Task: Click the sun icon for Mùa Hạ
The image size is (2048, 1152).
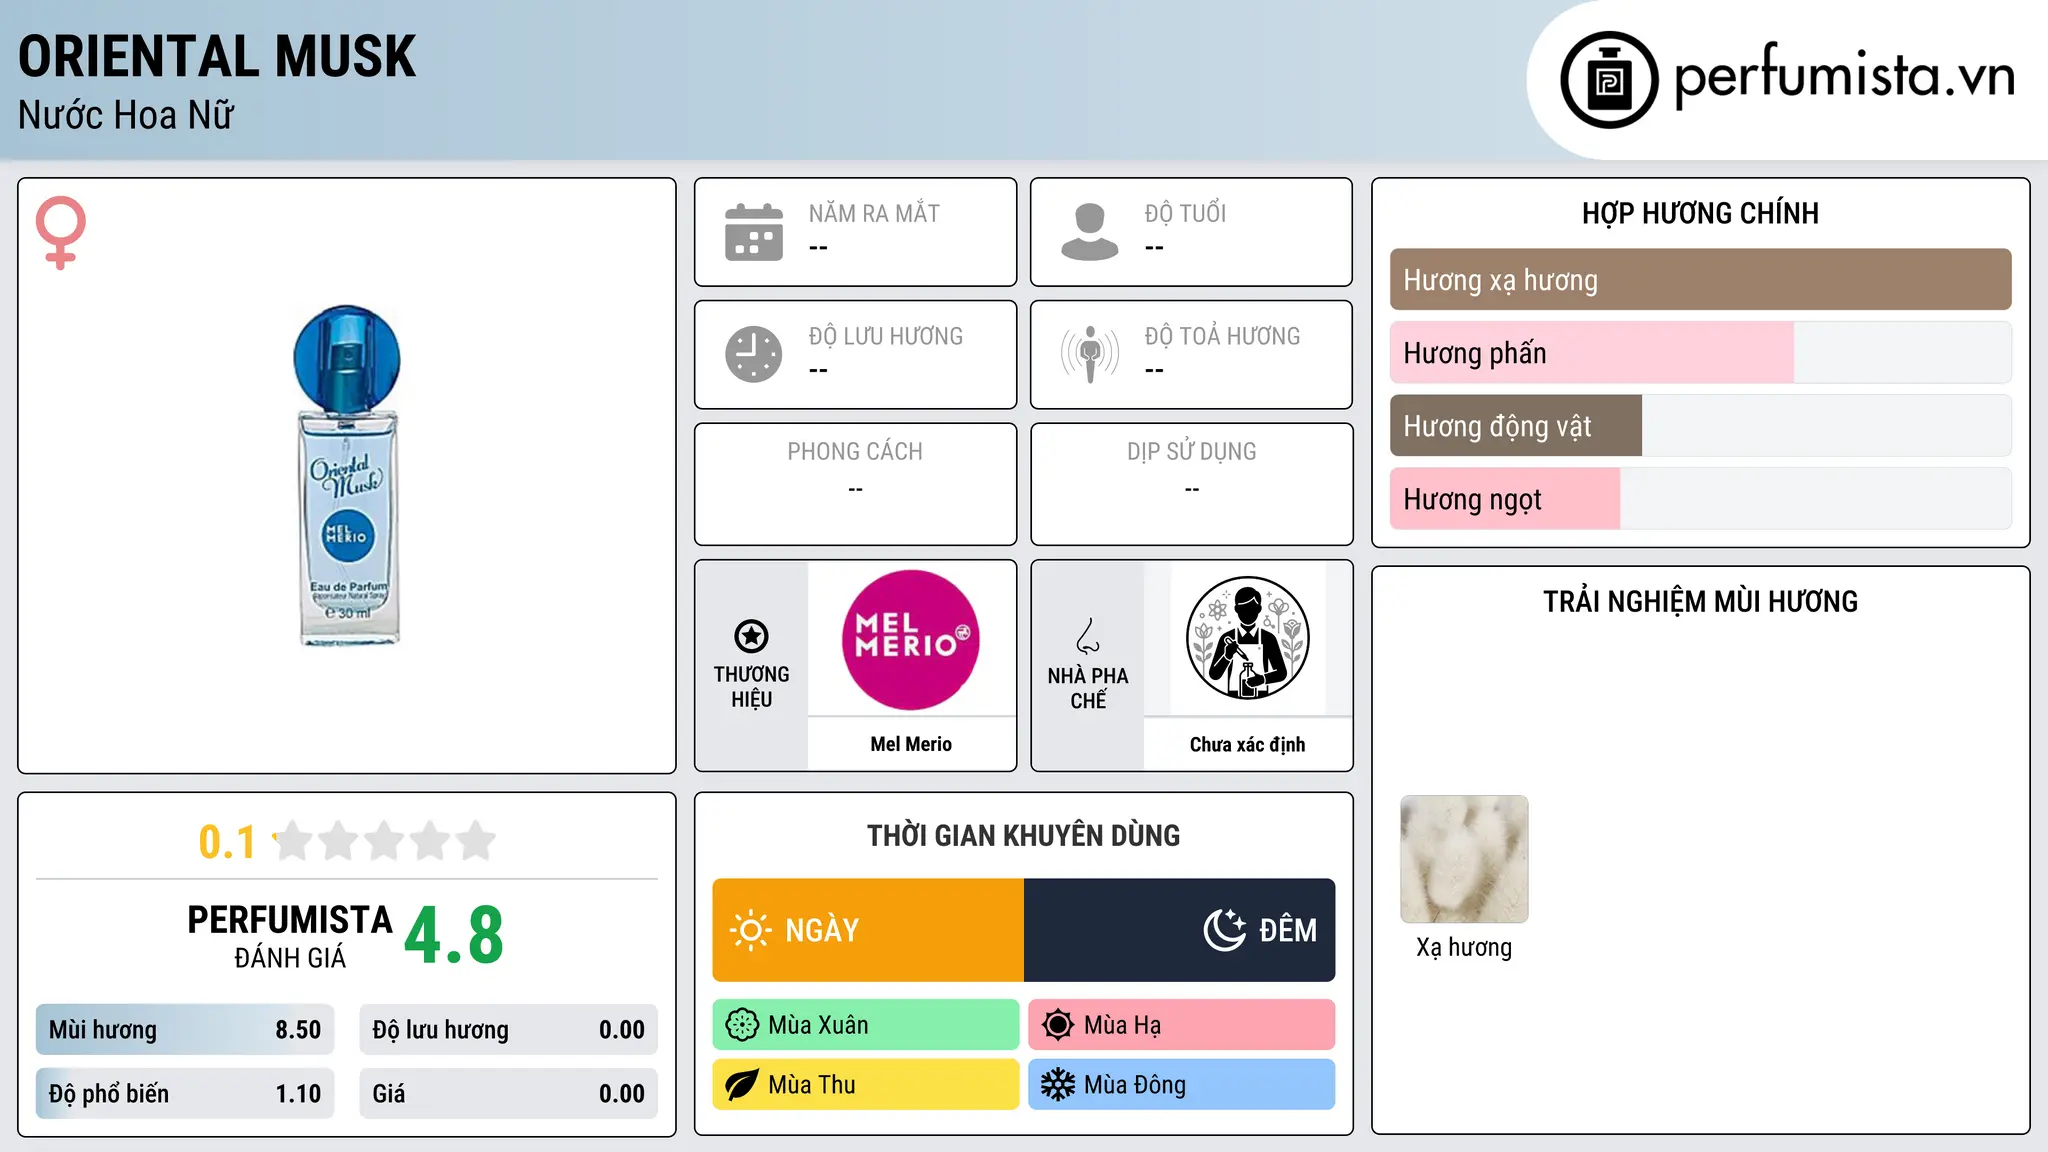Action: coord(1058,1025)
